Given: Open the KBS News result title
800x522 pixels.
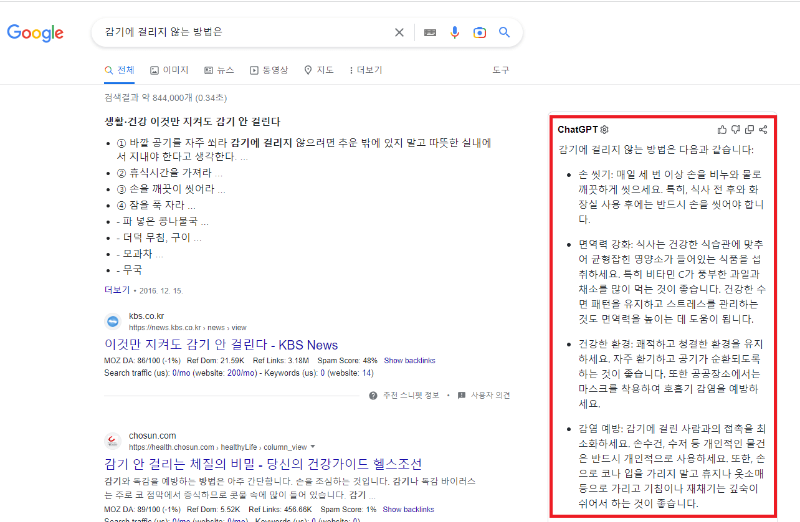Looking at the screenshot, I should [221, 345].
